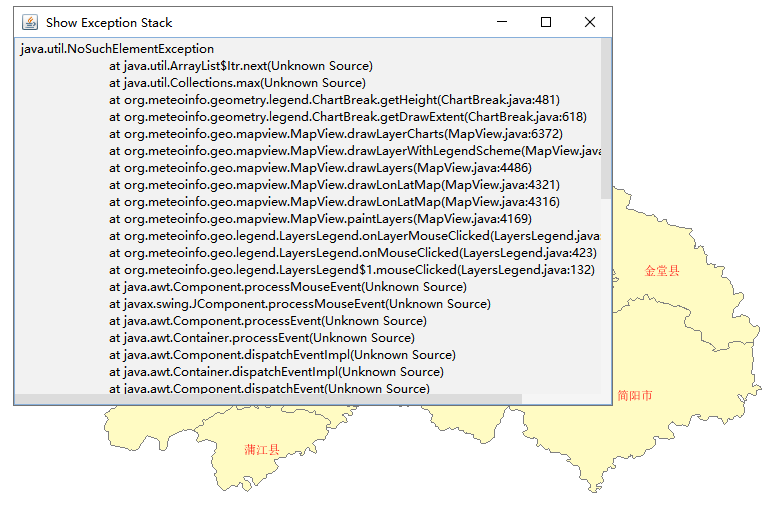Viewport: 780px width, 516px height.
Task: Select the LayersLegend$1.mouseClicked line
Action: 352,269
